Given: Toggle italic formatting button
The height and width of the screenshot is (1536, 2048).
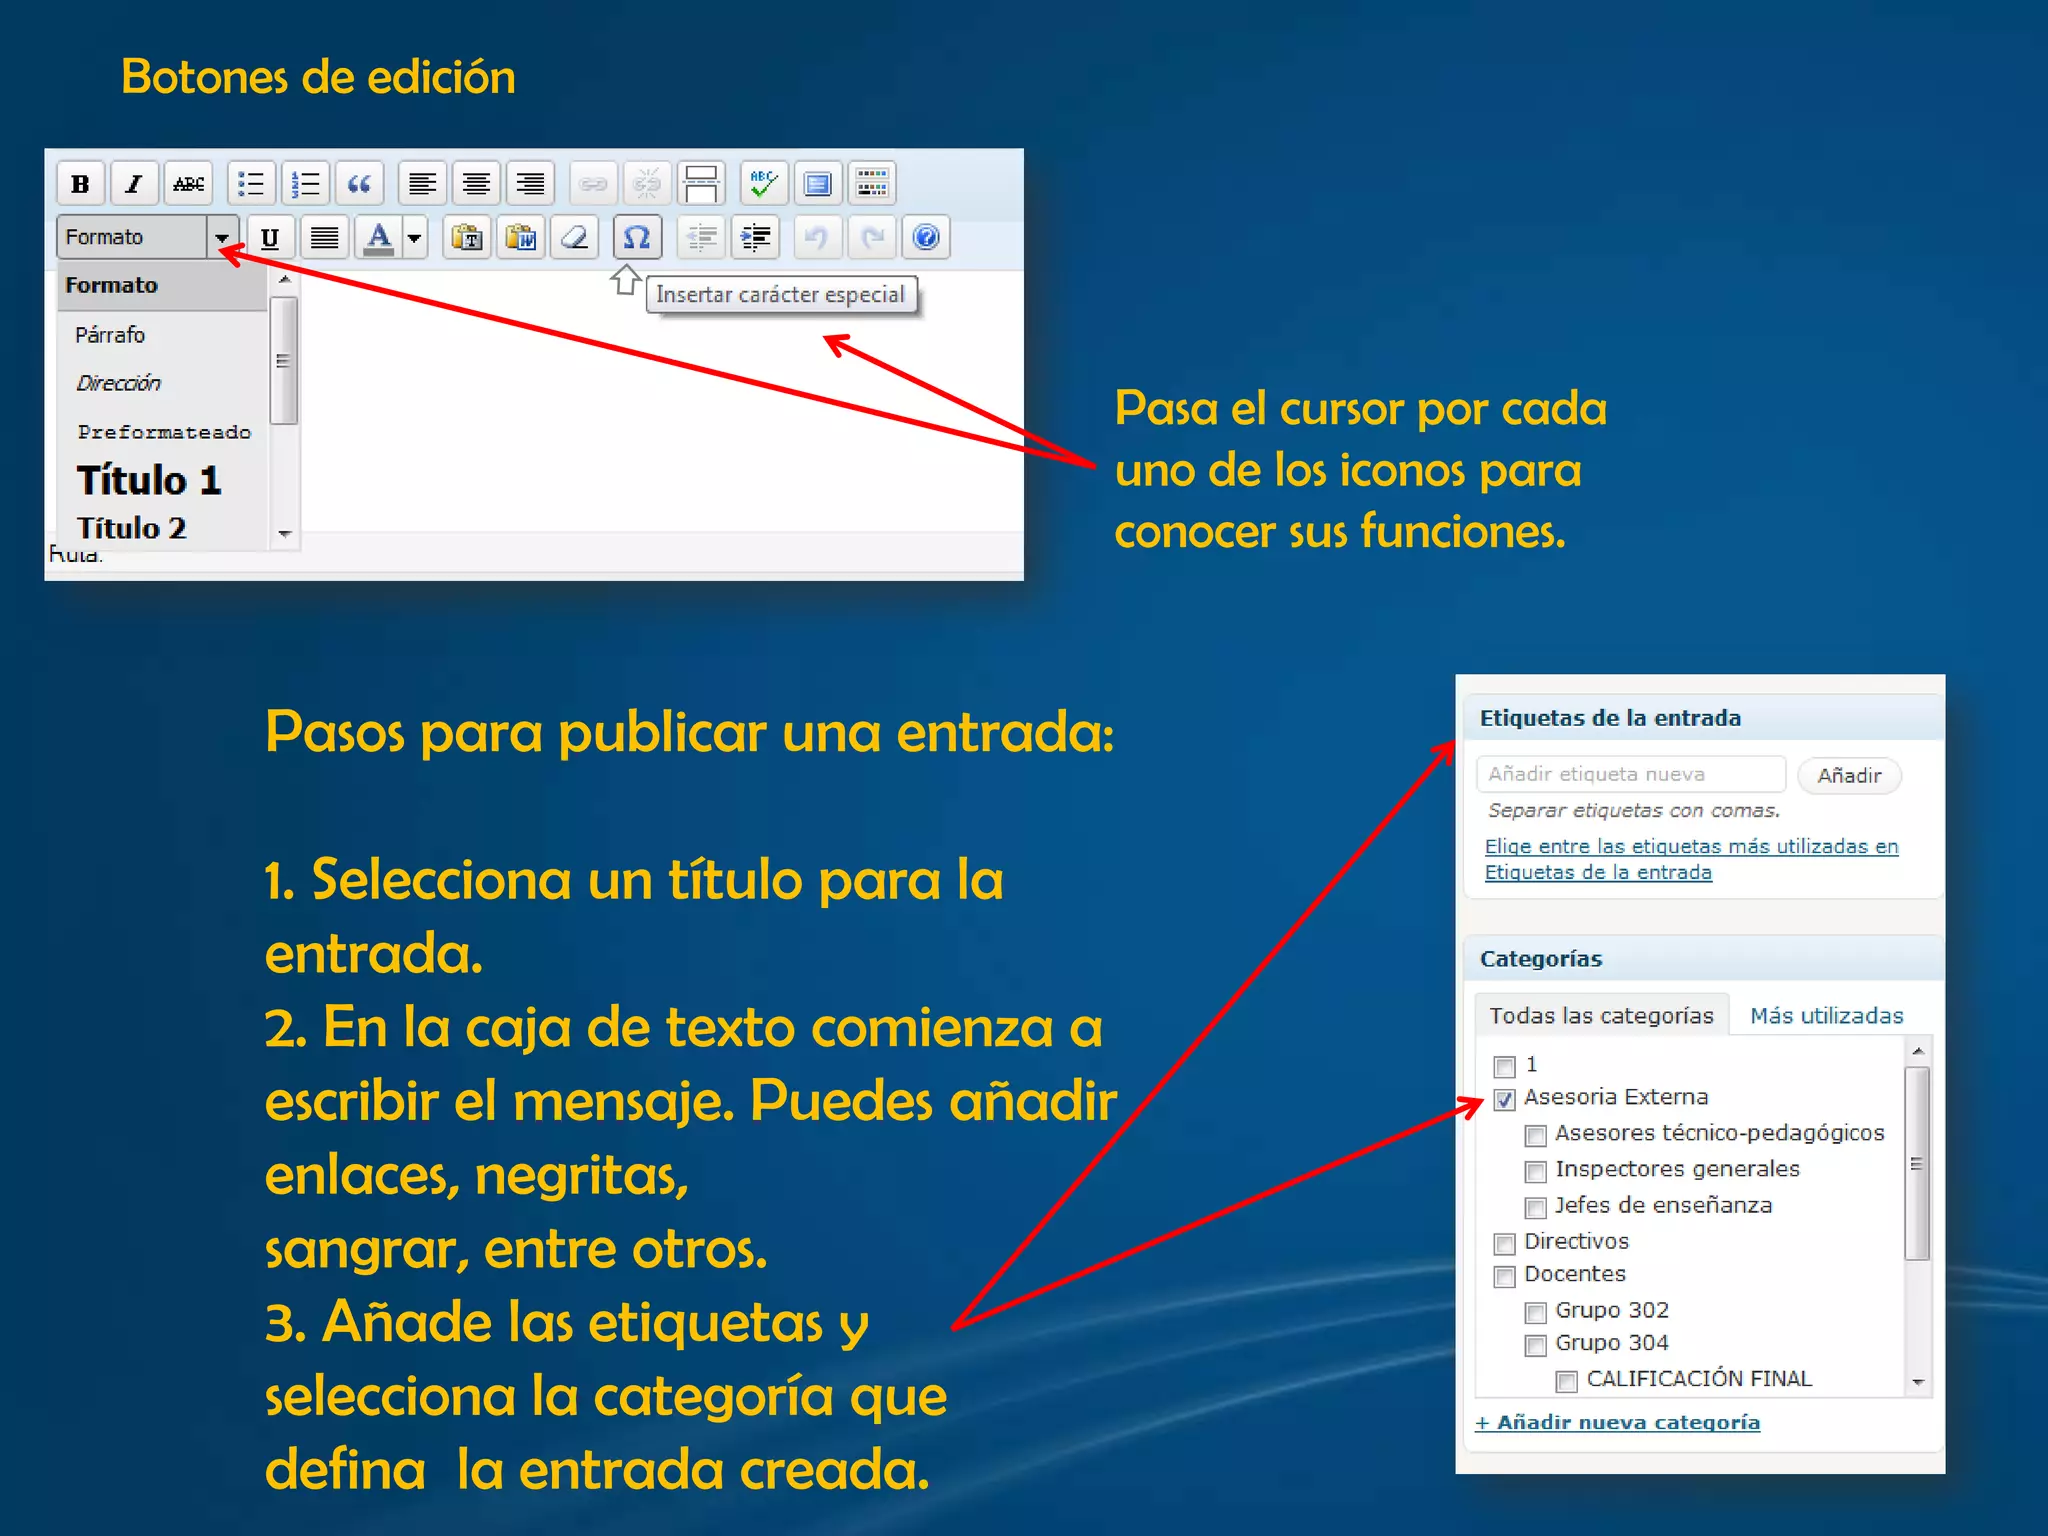Looking at the screenshot, I should pos(134,184).
